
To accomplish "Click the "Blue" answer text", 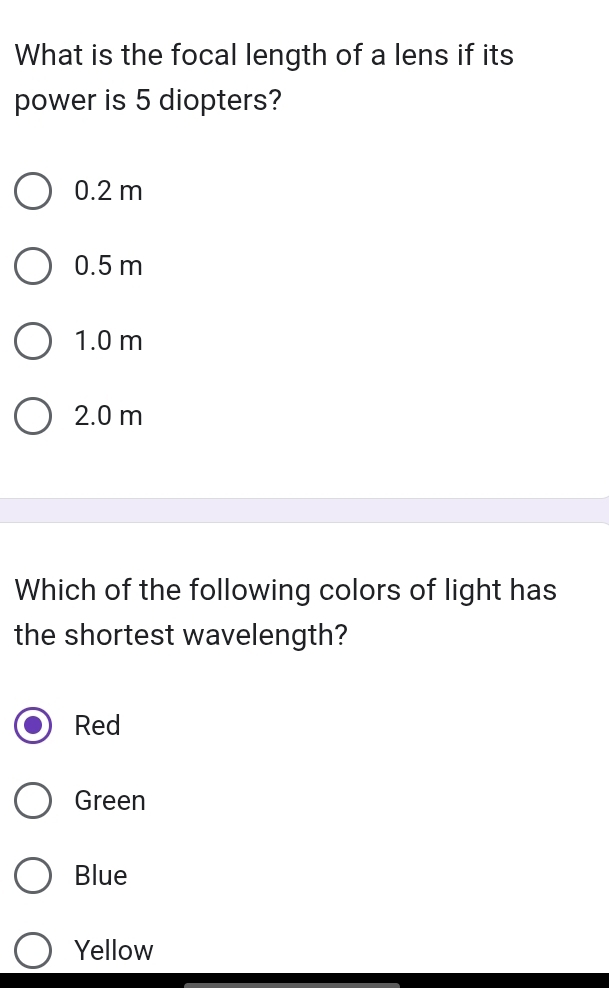I will tap(101, 875).
